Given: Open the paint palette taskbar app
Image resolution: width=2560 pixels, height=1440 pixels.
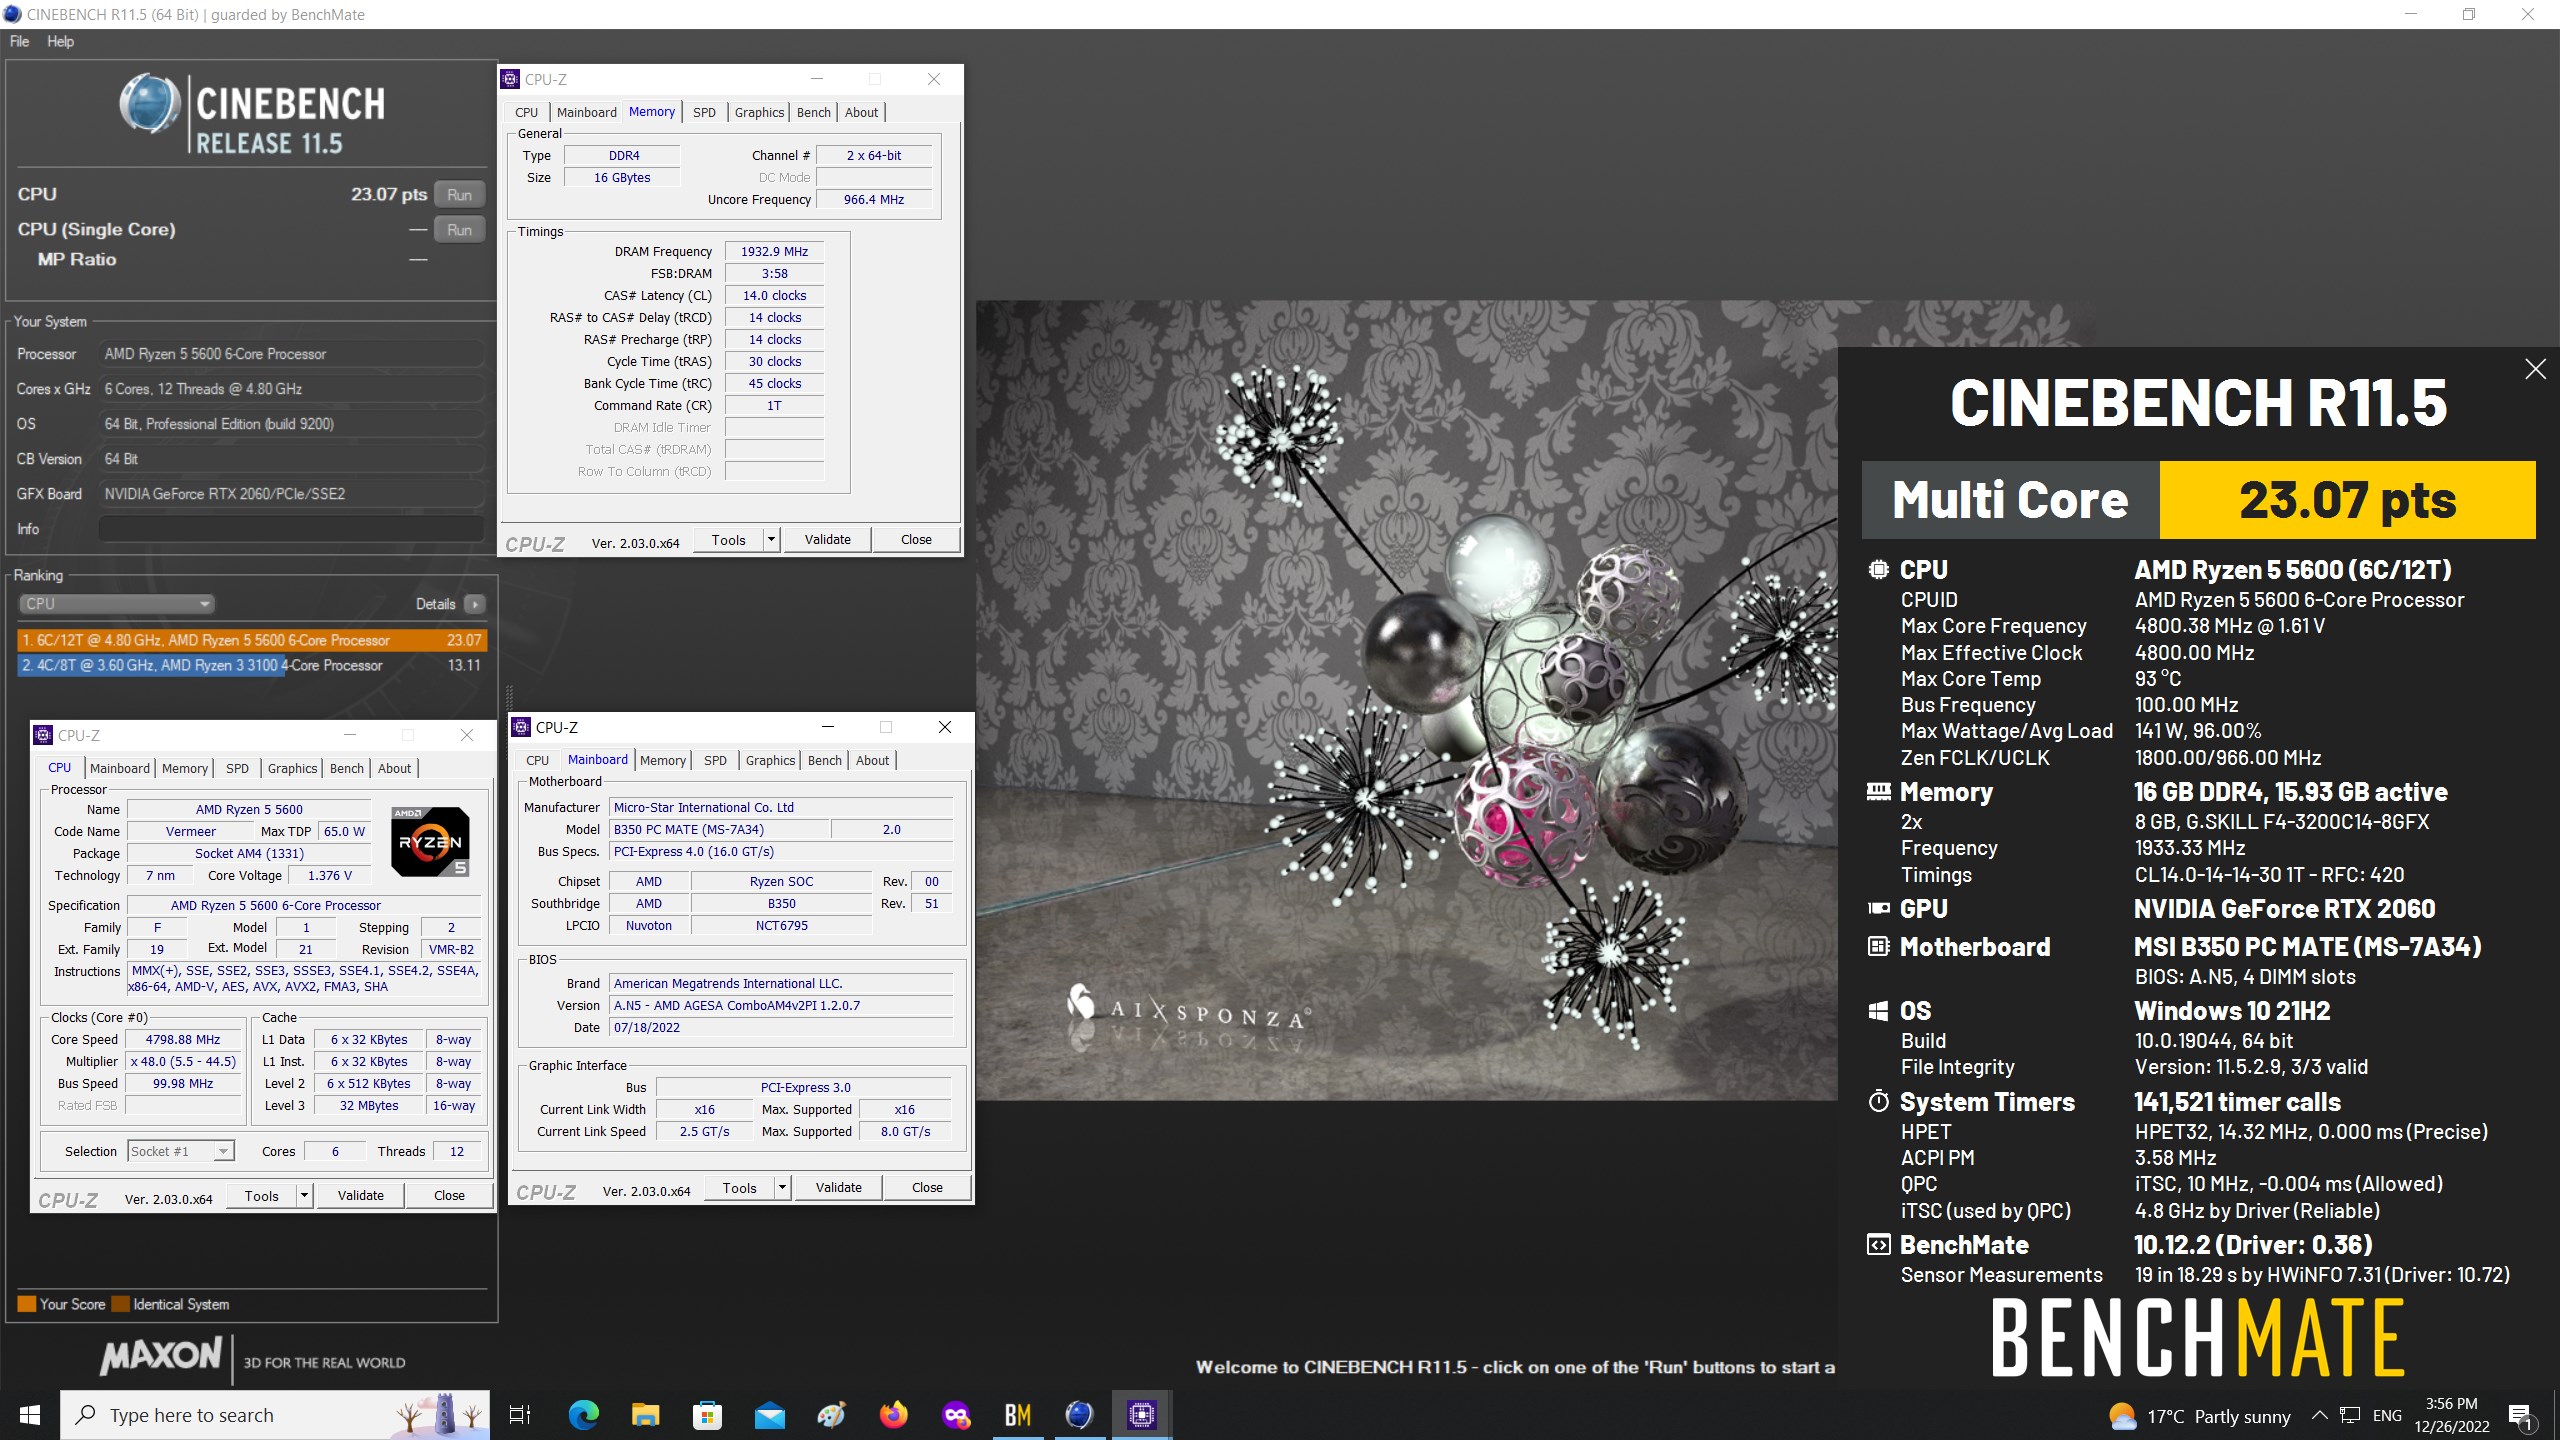Looking at the screenshot, I should coord(831,1415).
